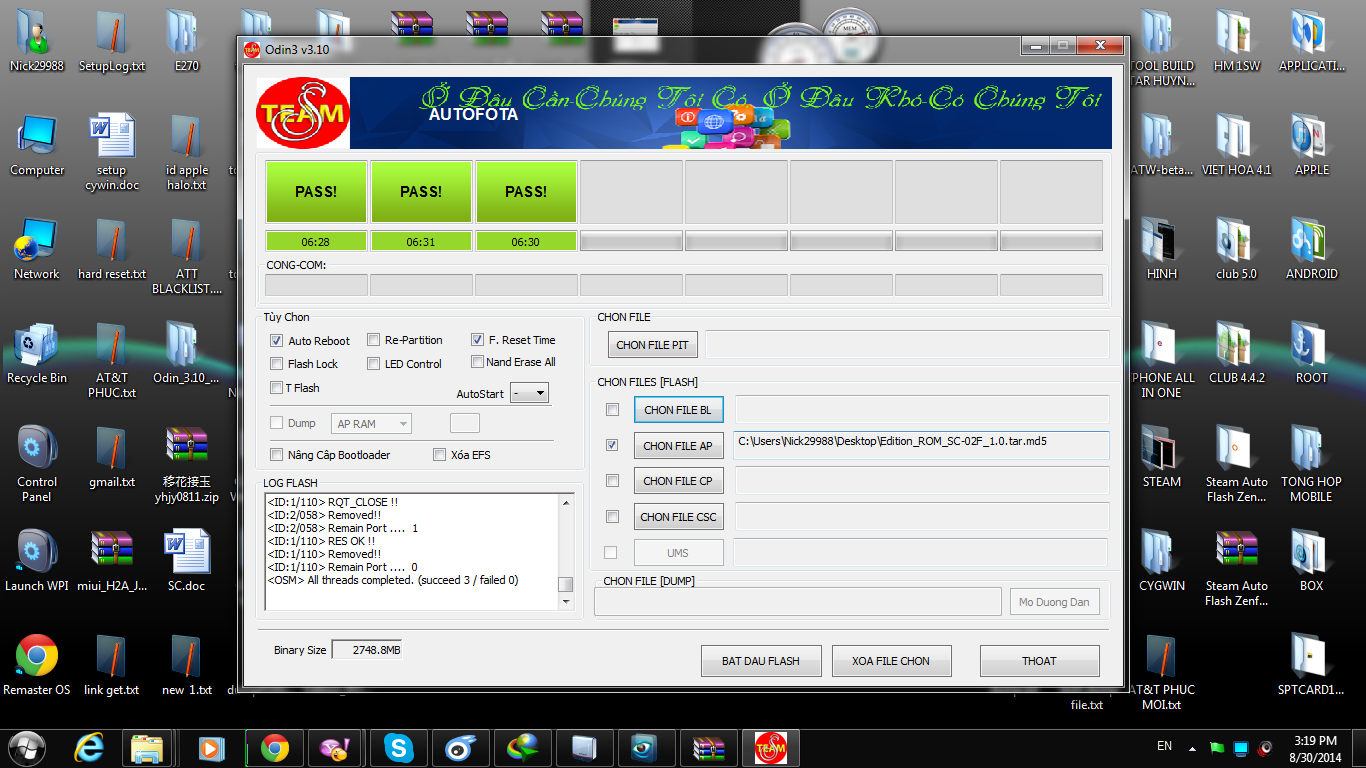Enable the Flash Lock checkbox
1366x768 pixels.
[277, 364]
